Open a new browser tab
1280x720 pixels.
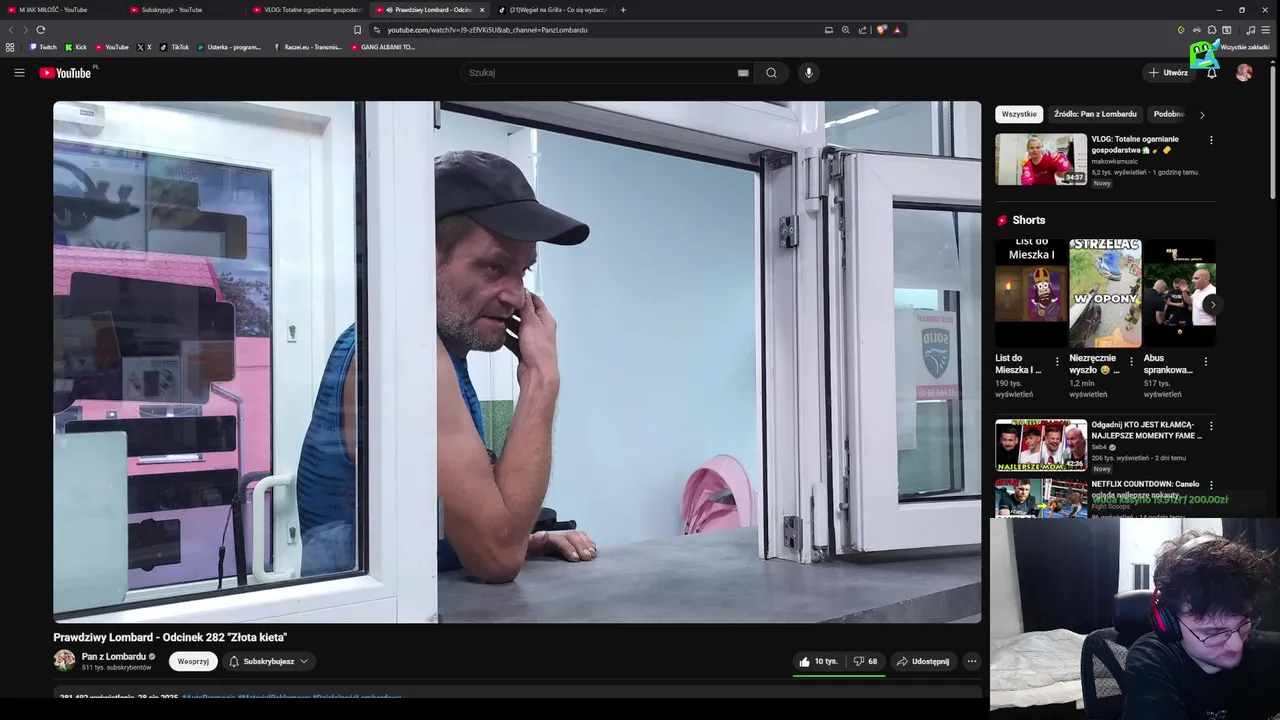(623, 10)
